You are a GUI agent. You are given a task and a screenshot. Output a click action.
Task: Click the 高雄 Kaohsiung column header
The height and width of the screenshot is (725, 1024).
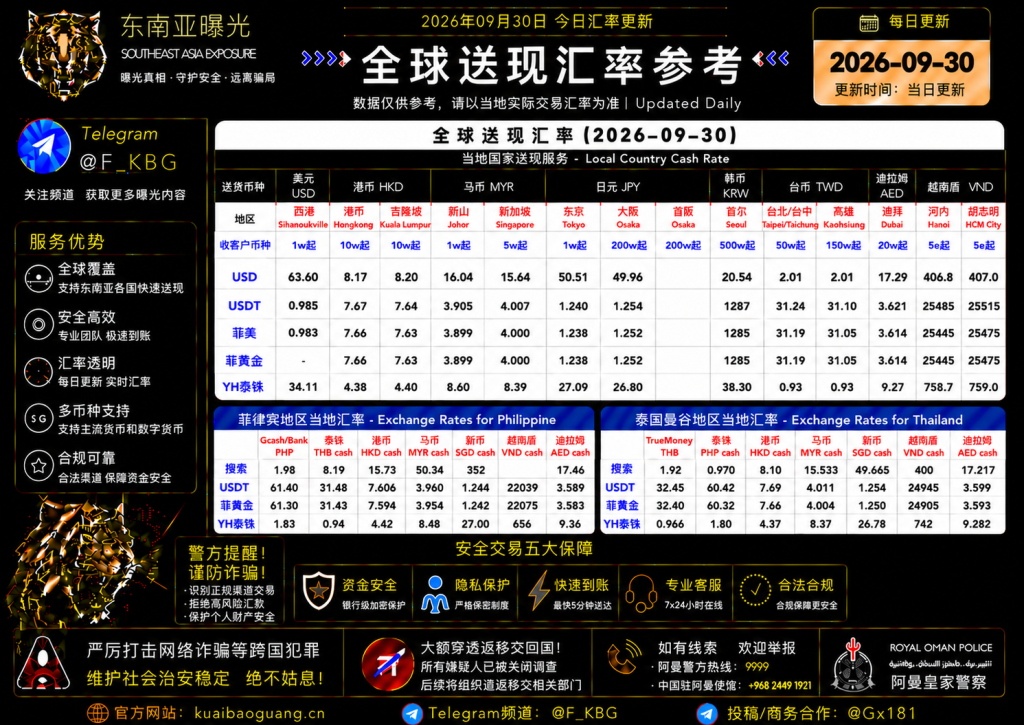click(843, 218)
